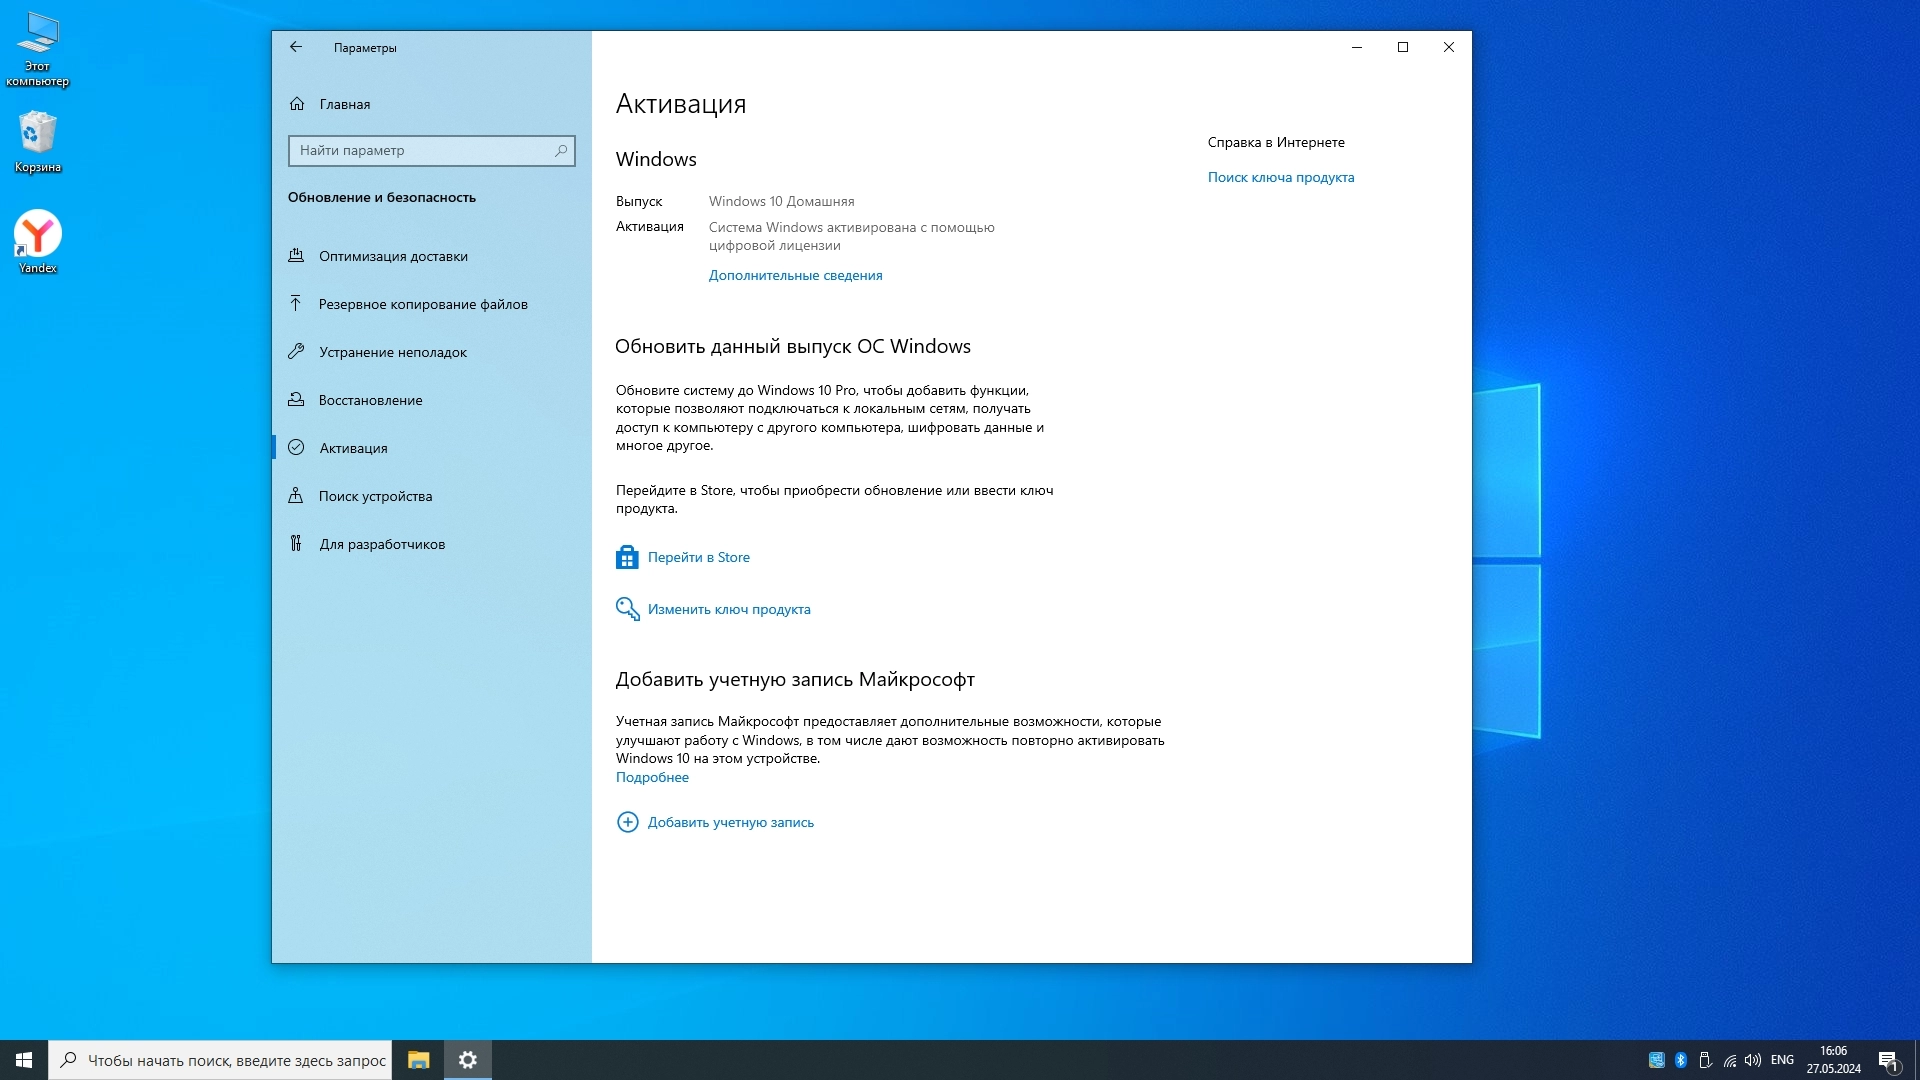This screenshot has height=1080, width=1920.
Task: Click the back arrow in Settings
Action: point(296,47)
